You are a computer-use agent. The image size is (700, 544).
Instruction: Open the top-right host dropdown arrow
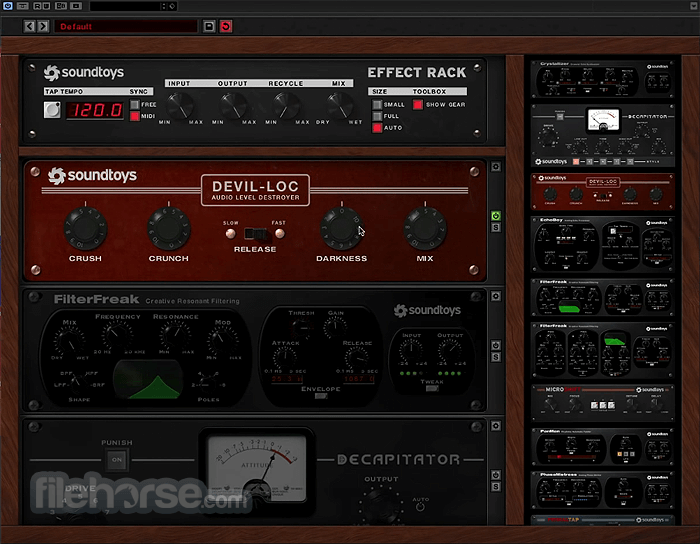tap(694, 6)
